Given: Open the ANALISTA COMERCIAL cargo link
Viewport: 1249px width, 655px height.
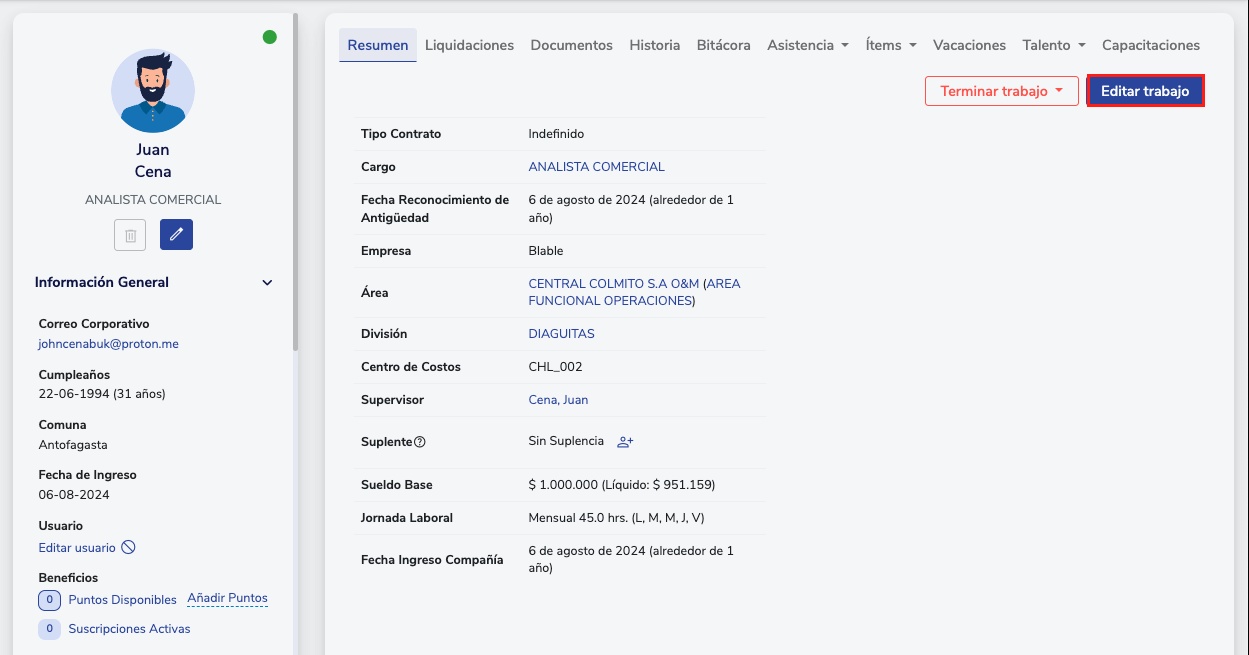Looking at the screenshot, I should click(596, 167).
